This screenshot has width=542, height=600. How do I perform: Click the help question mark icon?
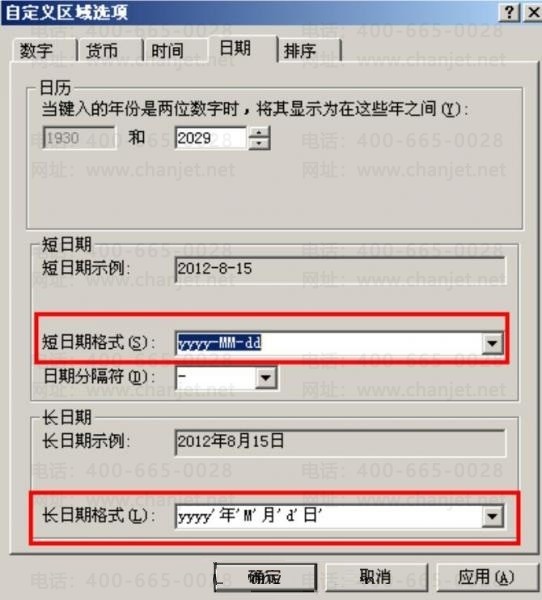509,13
